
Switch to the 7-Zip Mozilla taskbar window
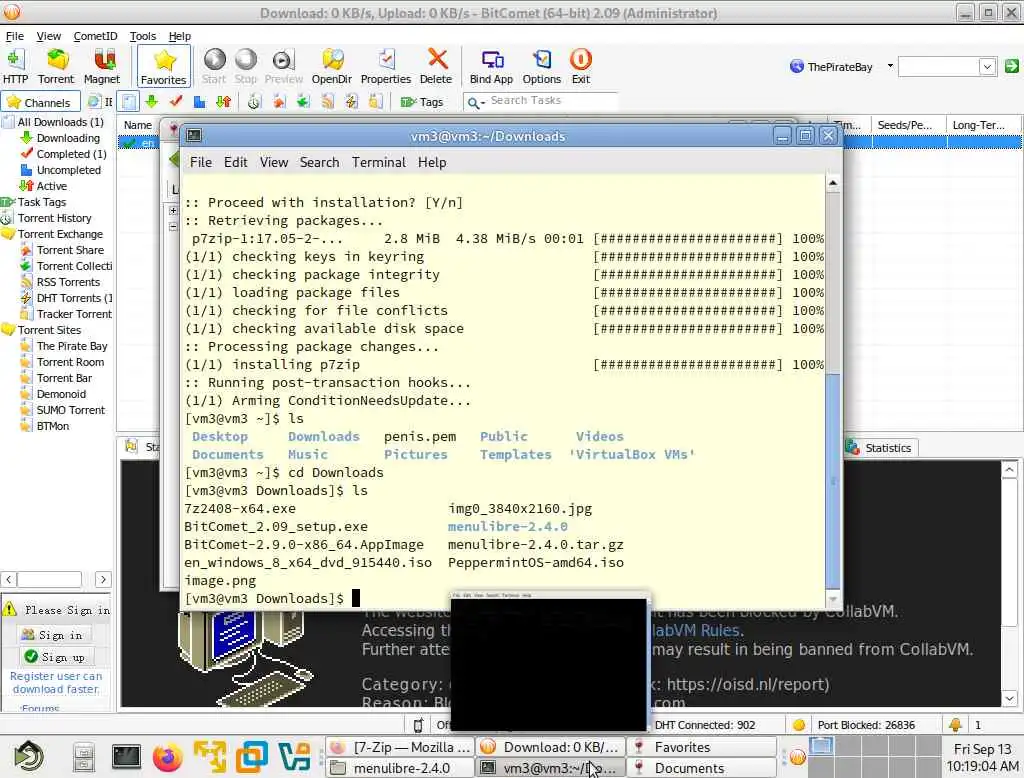click(400, 747)
